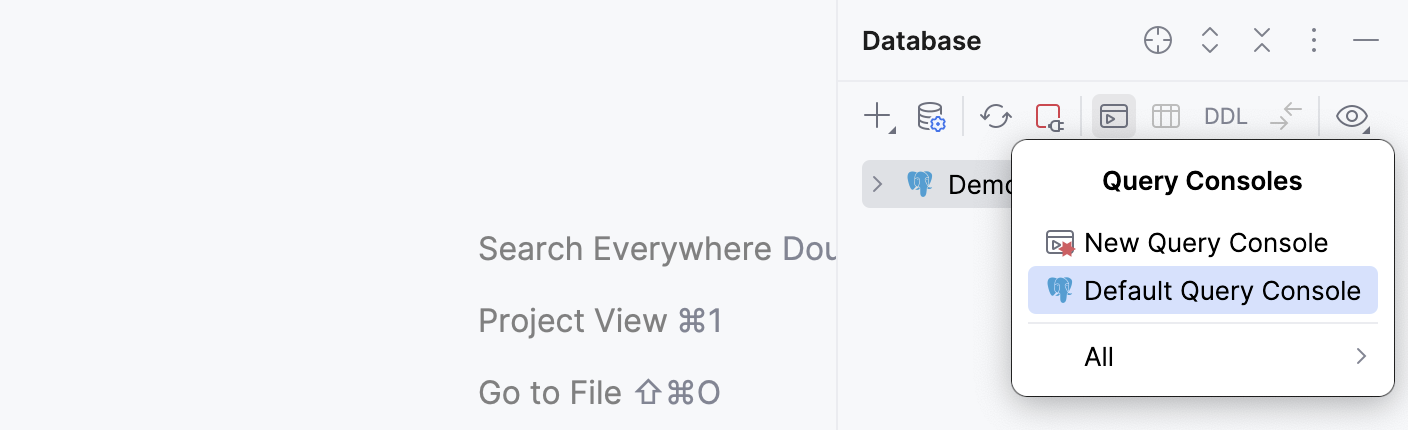The height and width of the screenshot is (430, 1408).
Task: Expand the Demo data source tree node
Action: (x=878, y=184)
